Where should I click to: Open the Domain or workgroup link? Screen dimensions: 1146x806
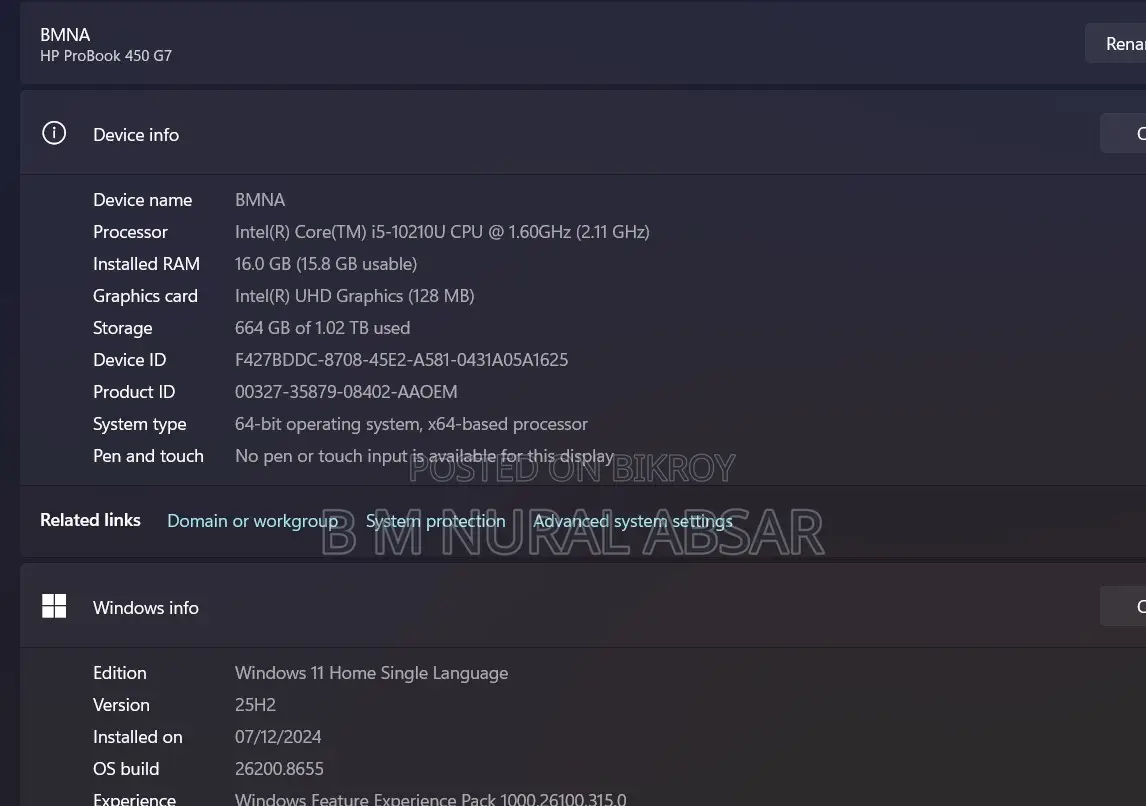252,520
